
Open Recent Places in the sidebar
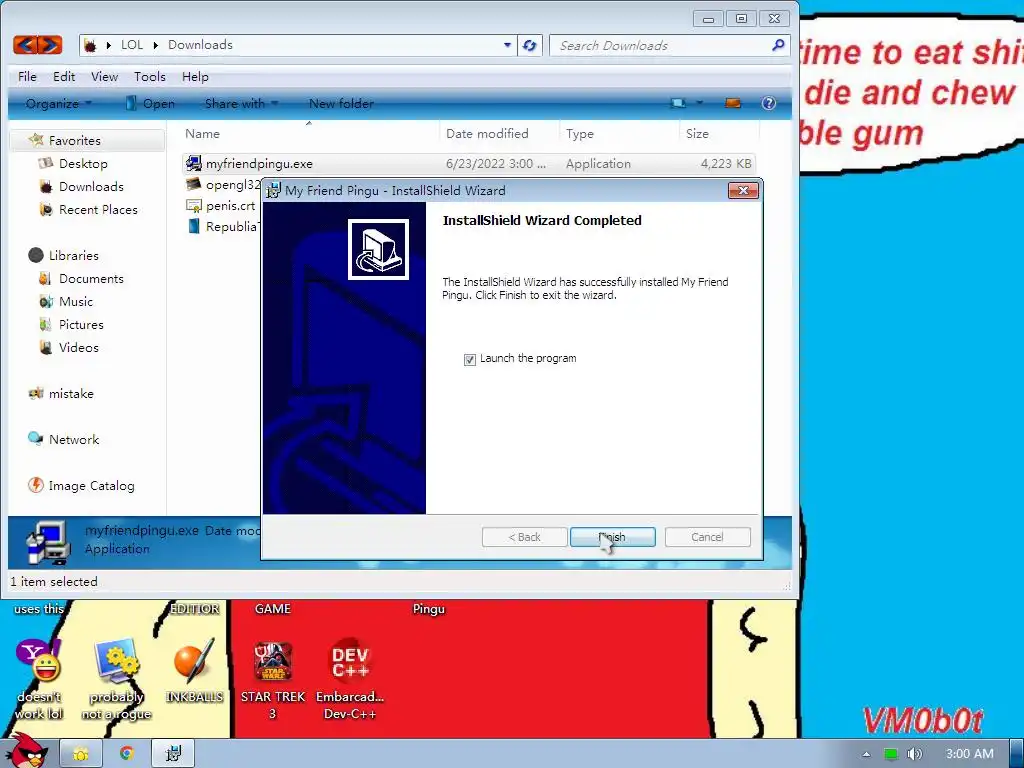coord(98,210)
